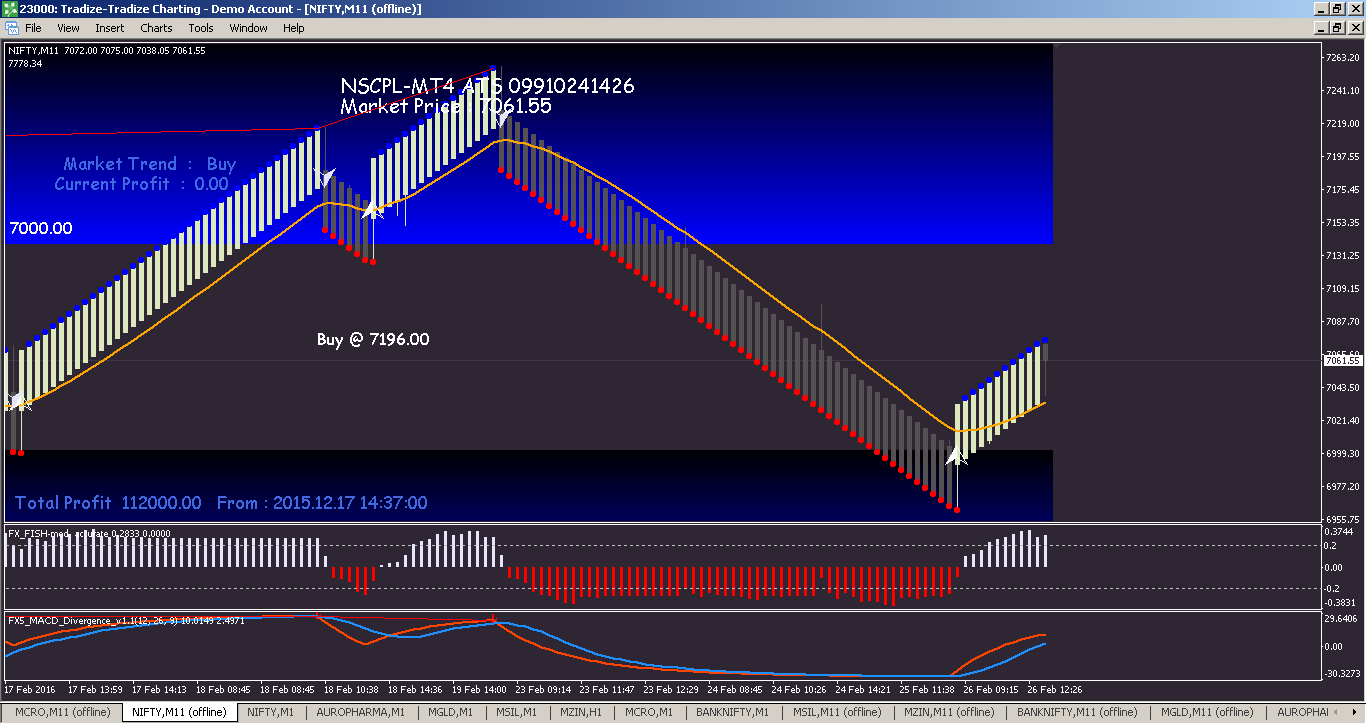Image resolution: width=1366 pixels, height=724 pixels.
Task: Select the MSIL,M11 offline chart tab
Action: pos(837,712)
